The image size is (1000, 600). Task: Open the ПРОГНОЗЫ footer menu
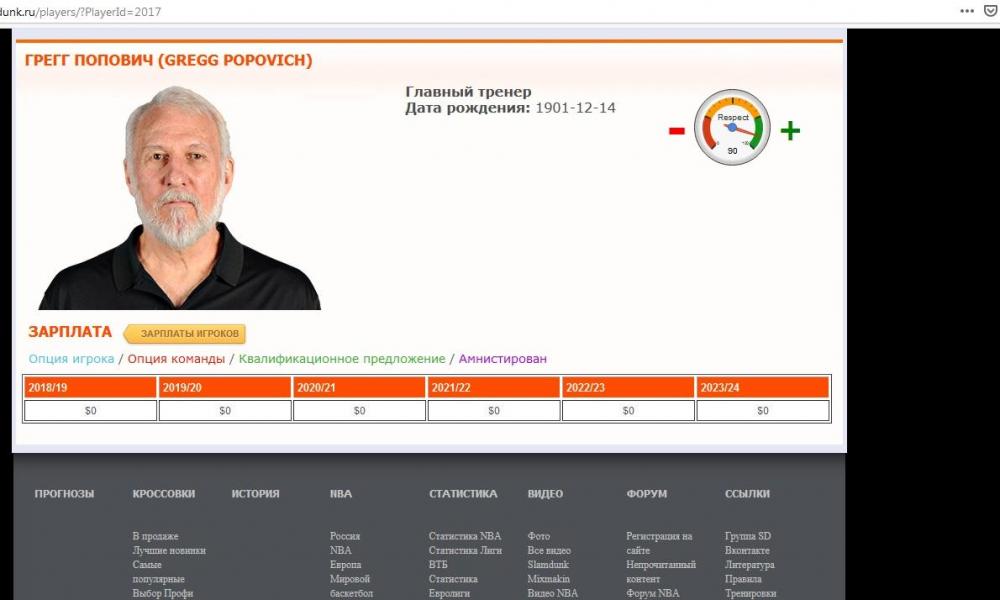tap(64, 494)
